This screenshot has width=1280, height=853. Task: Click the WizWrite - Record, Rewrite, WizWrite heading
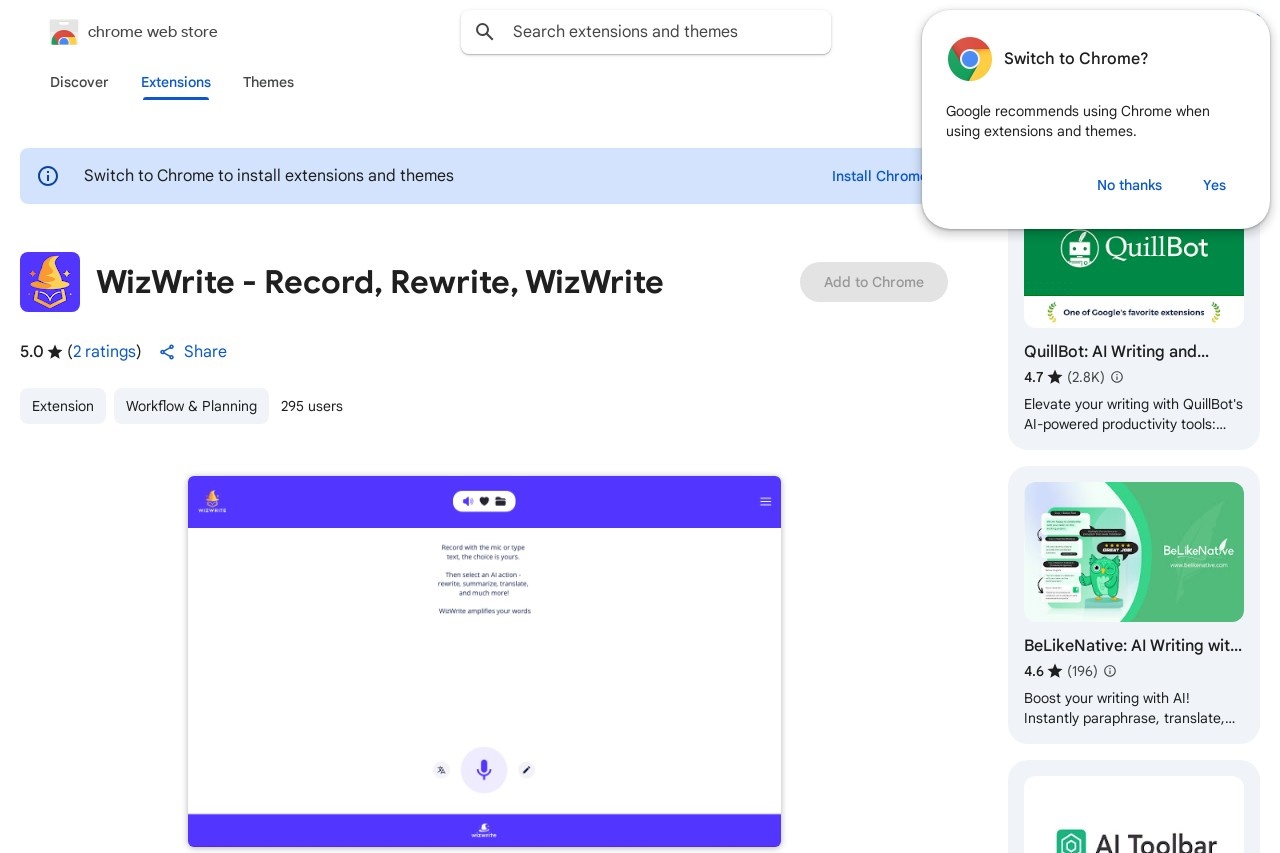[x=380, y=282]
